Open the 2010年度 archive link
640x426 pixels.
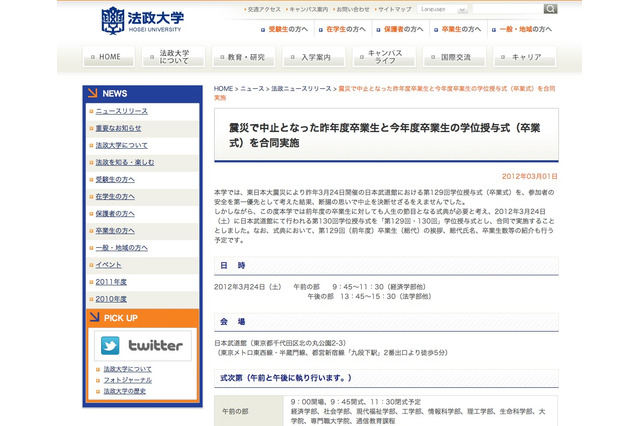(111, 300)
